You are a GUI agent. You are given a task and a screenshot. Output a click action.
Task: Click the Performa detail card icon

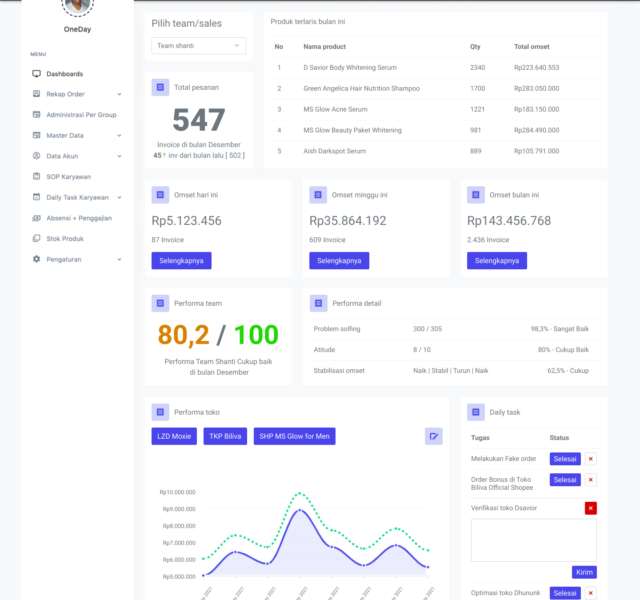[318, 303]
